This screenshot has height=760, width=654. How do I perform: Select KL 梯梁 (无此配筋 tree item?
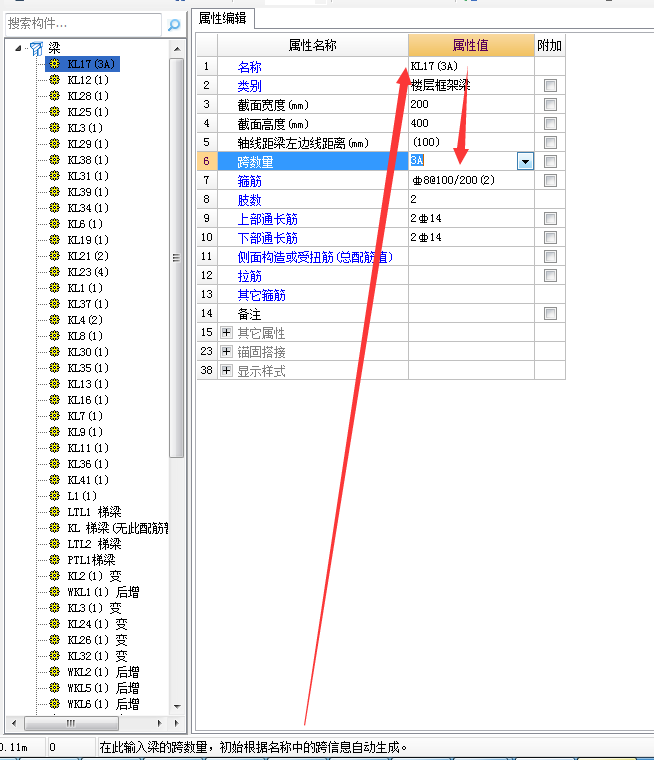click(118, 528)
